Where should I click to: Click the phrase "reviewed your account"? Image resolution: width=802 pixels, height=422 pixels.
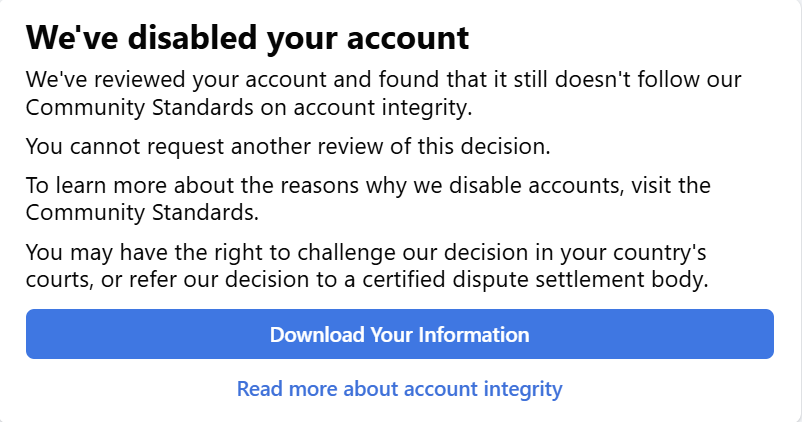[x=191, y=78]
